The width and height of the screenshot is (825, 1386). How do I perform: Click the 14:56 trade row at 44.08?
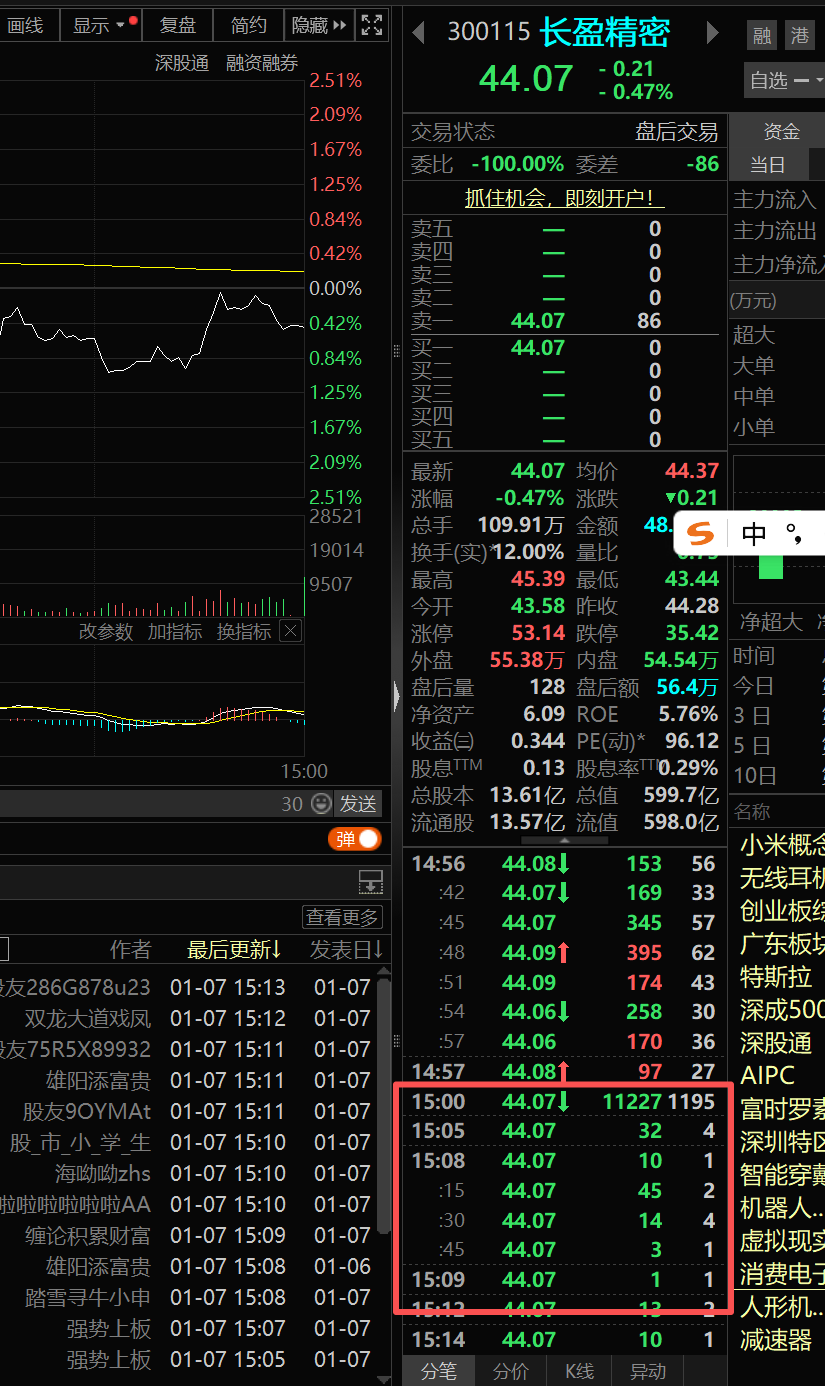point(564,863)
